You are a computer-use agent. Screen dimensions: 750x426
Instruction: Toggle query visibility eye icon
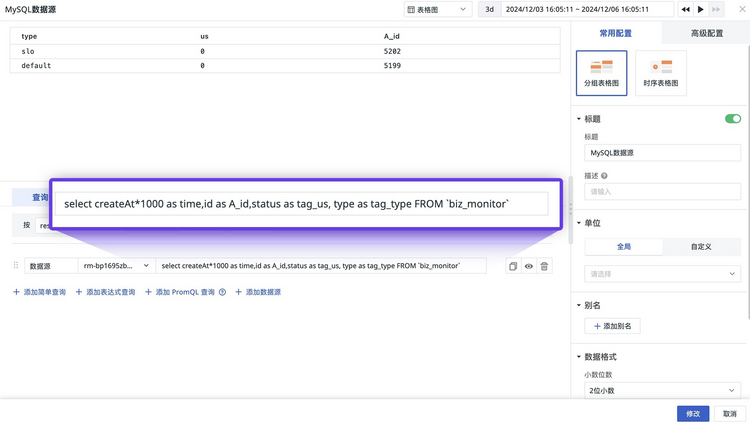click(x=529, y=266)
